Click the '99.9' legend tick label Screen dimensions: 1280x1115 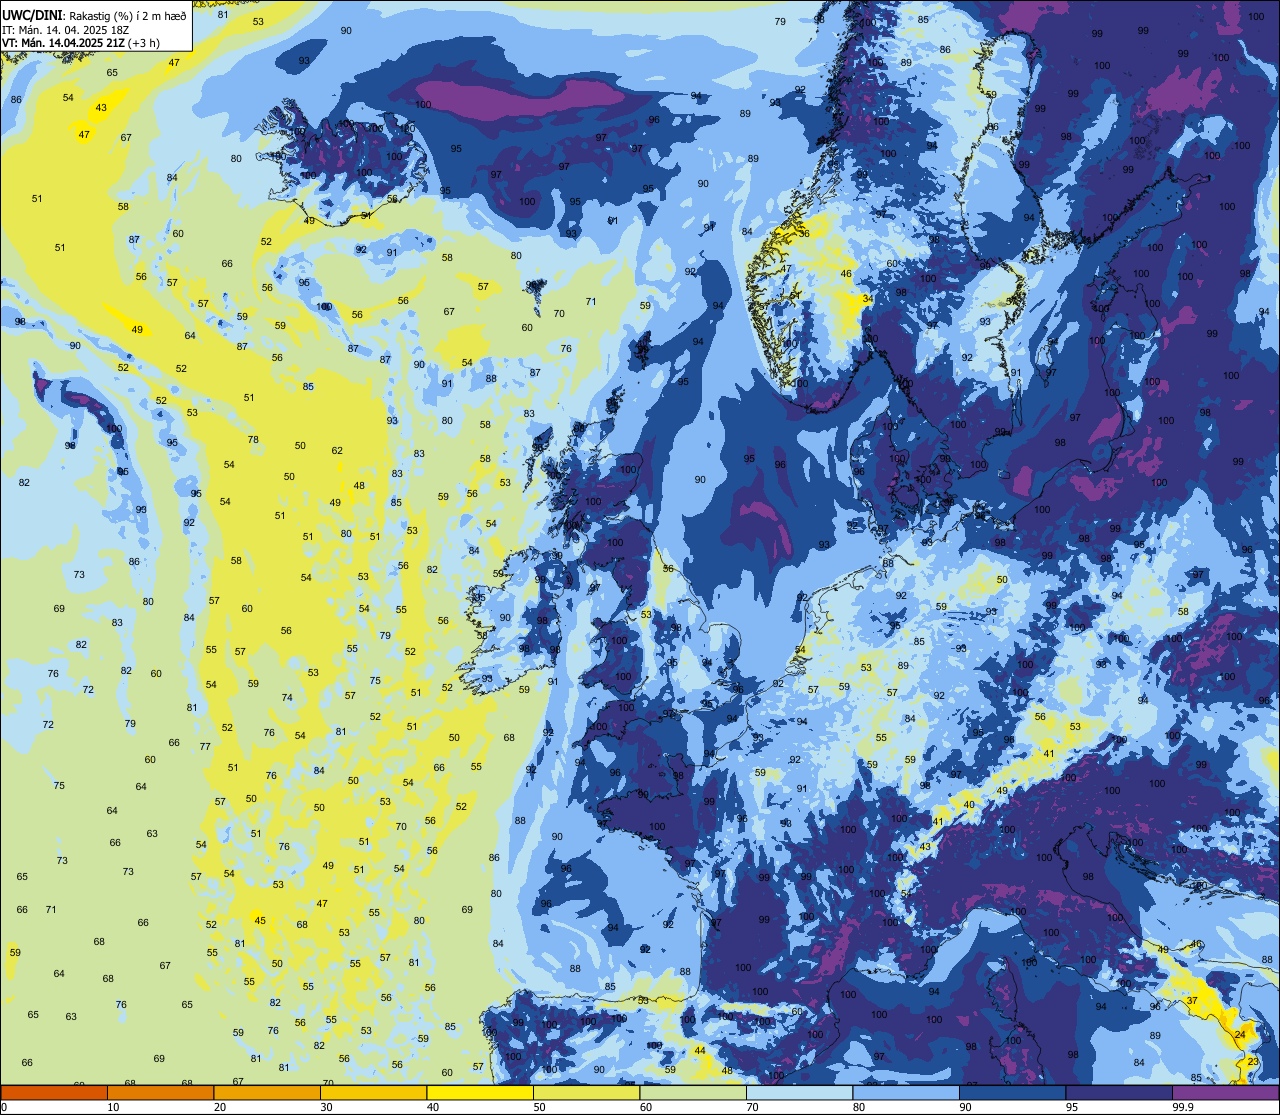tap(1182, 1107)
